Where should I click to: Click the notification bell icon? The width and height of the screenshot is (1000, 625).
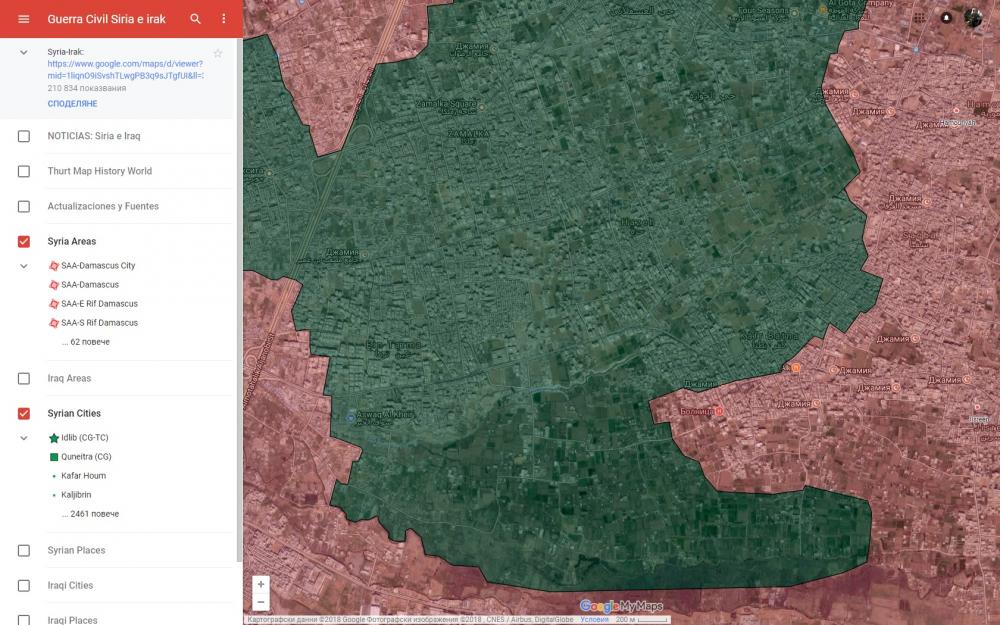(x=946, y=18)
